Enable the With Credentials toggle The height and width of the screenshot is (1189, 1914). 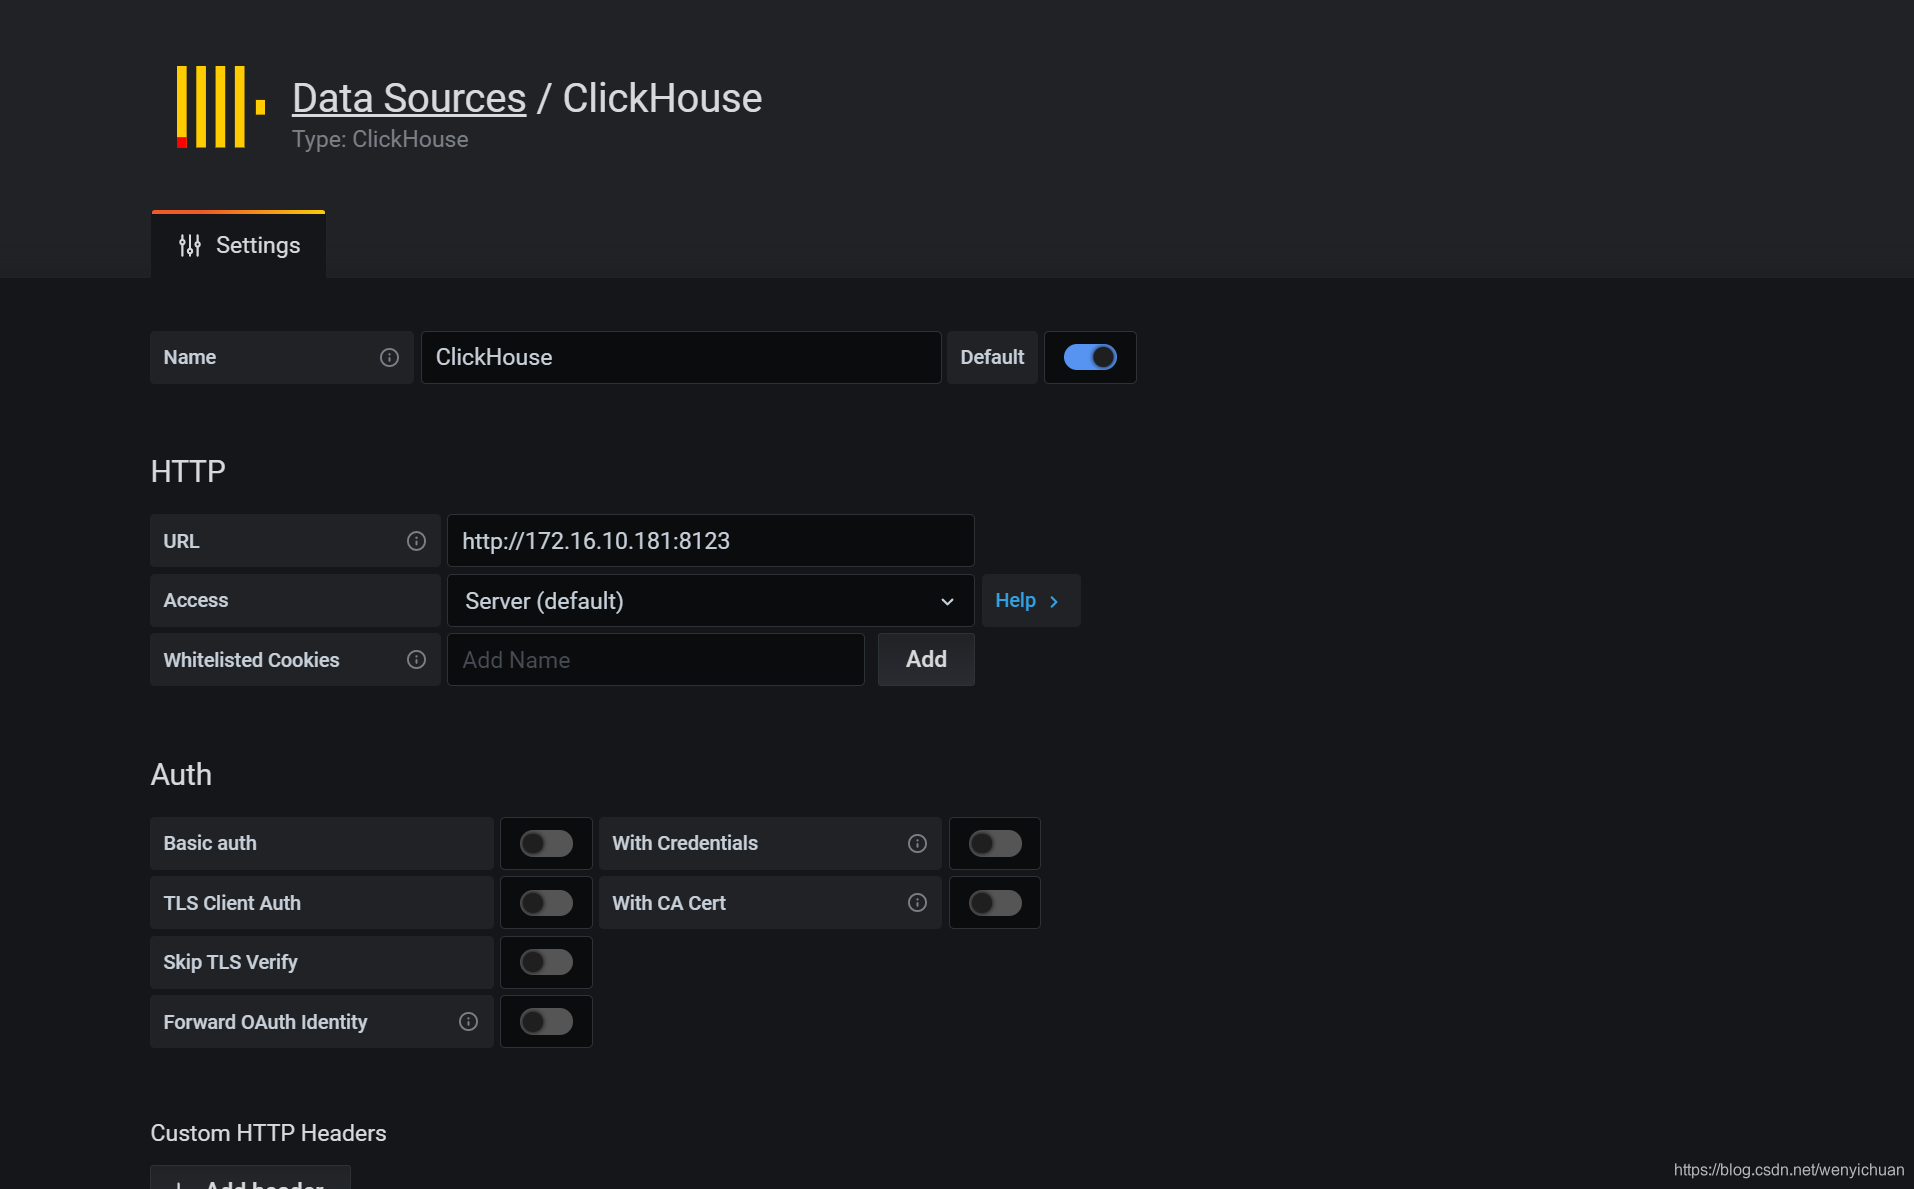(995, 843)
